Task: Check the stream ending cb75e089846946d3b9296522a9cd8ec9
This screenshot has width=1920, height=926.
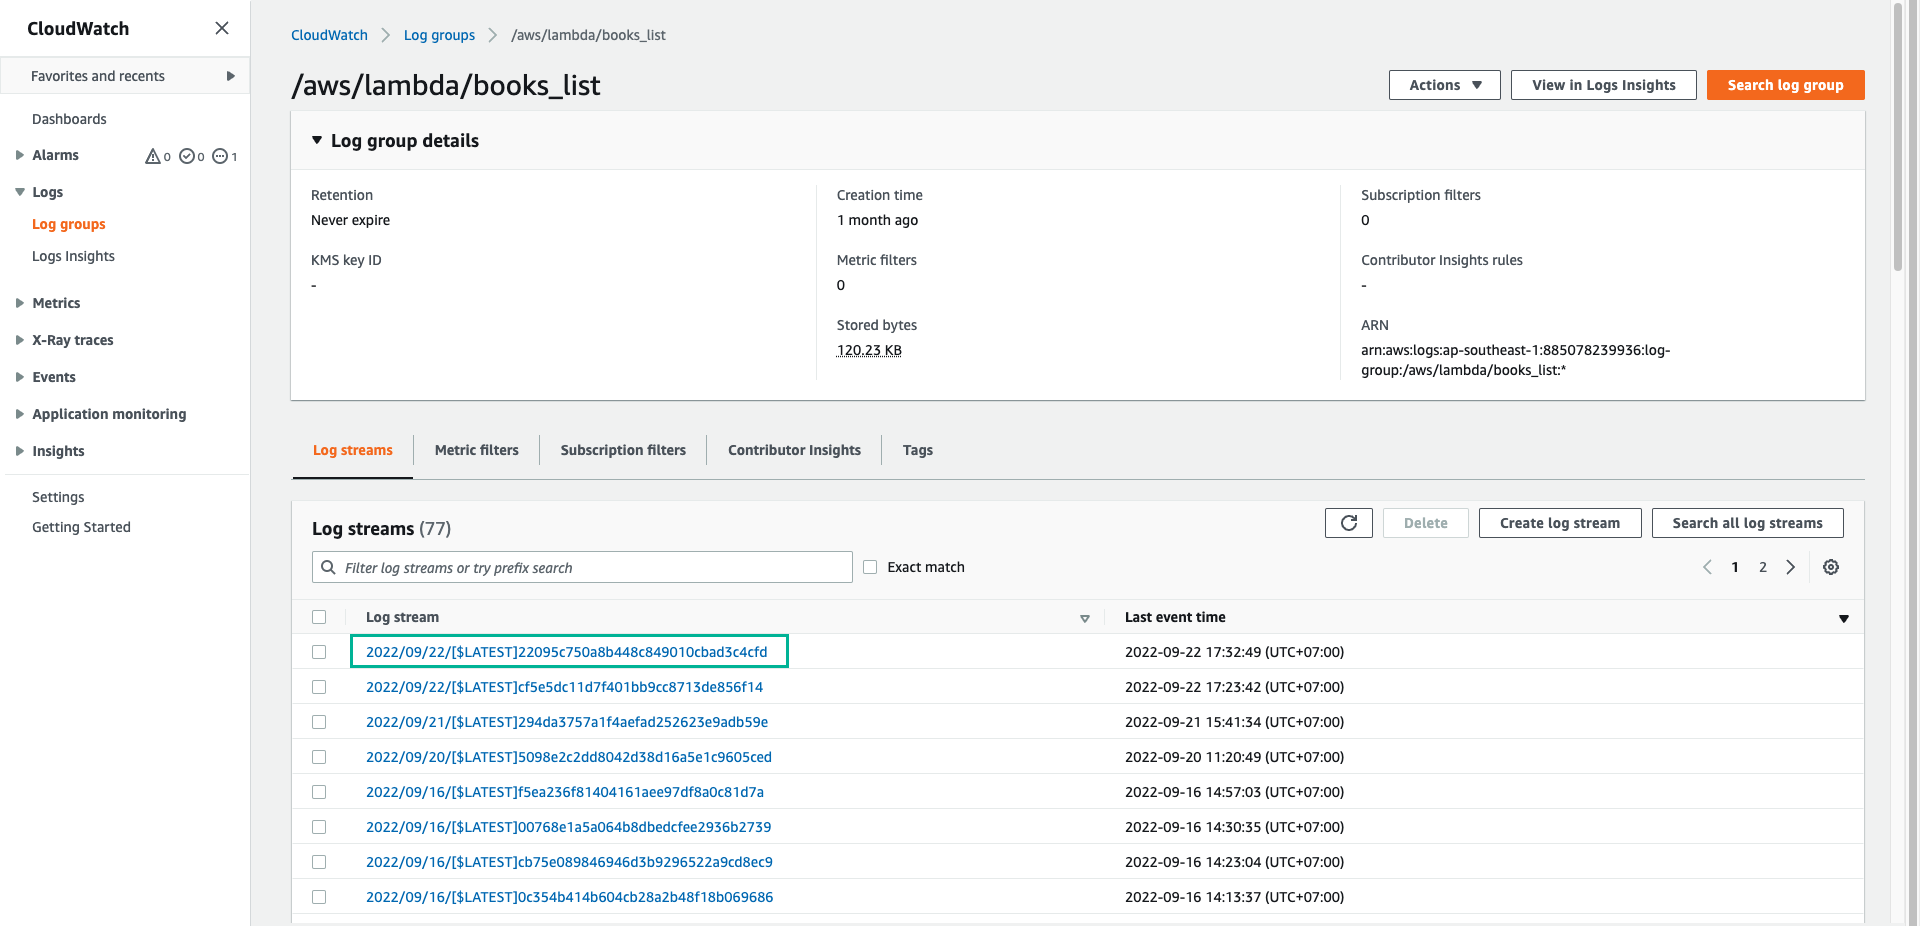Action: coord(319,862)
